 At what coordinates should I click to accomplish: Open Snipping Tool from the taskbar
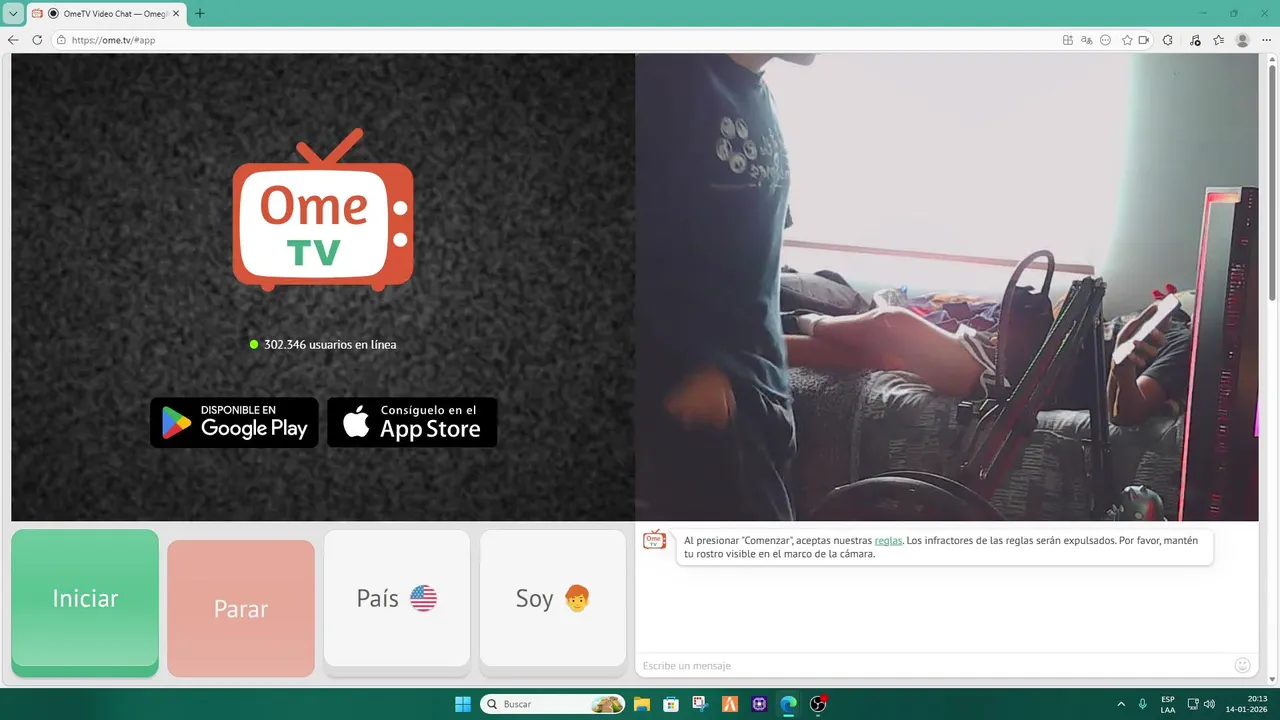pyautogui.click(x=700, y=704)
